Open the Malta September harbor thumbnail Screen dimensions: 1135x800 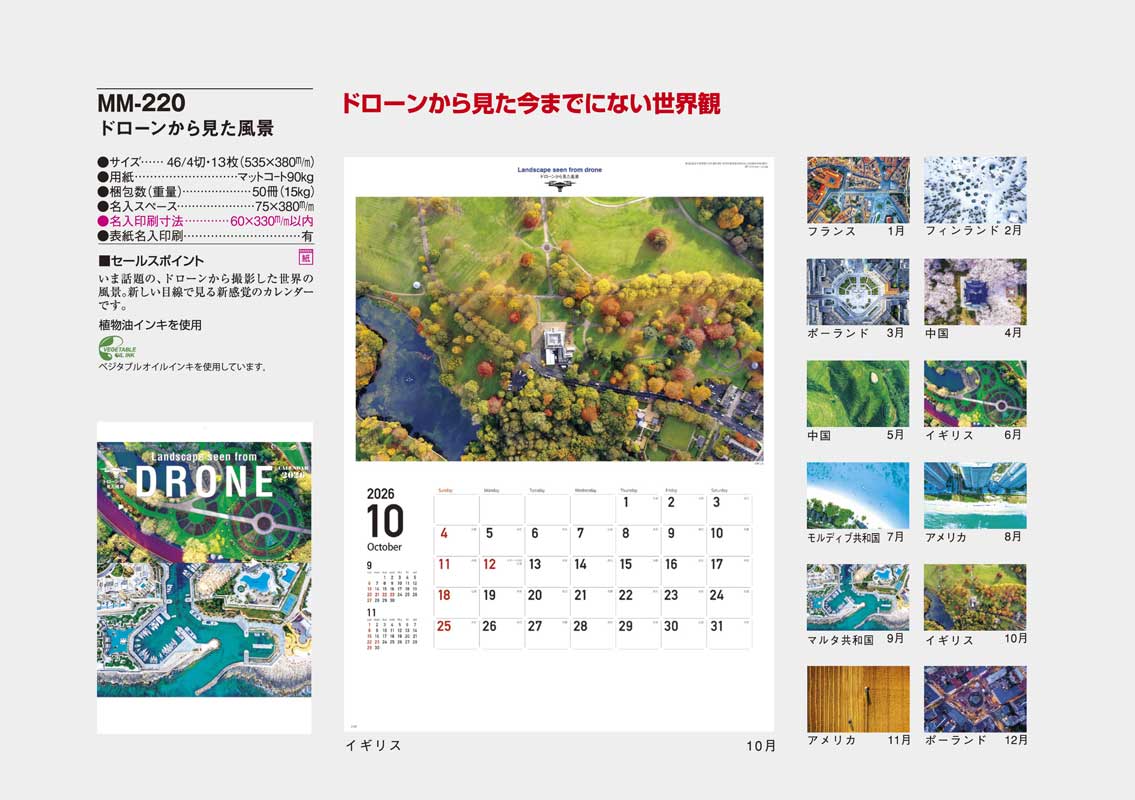pyautogui.click(x=858, y=598)
